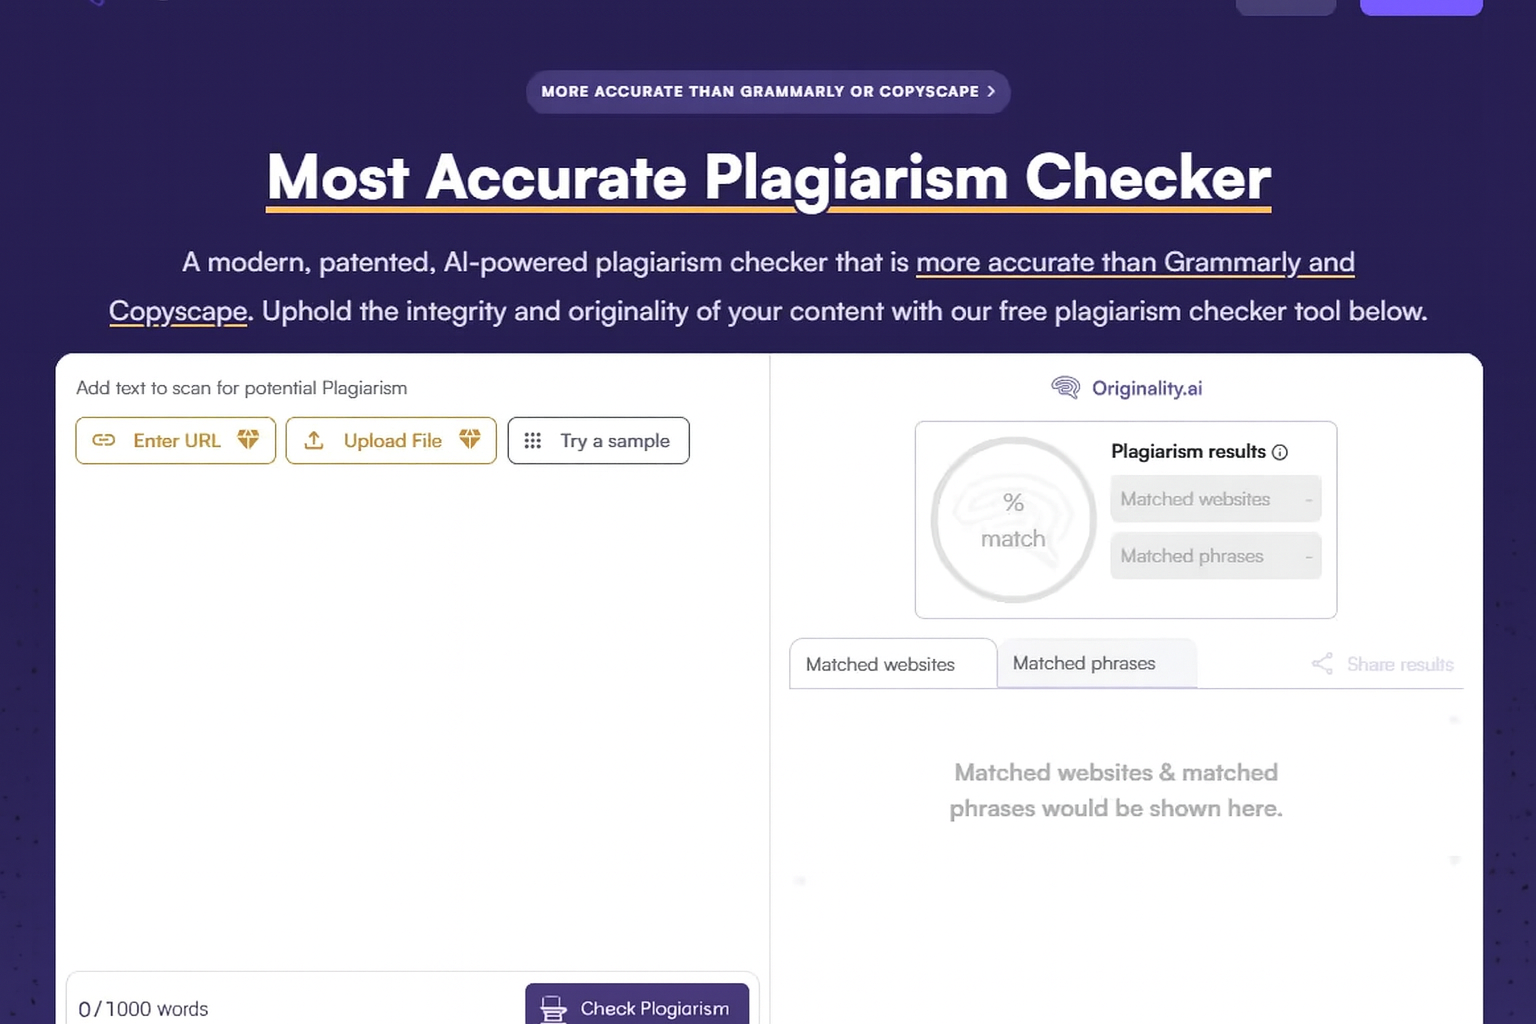Open the Most Accurate Plagiarism Checker heading link
The image size is (1536, 1024).
coord(768,178)
